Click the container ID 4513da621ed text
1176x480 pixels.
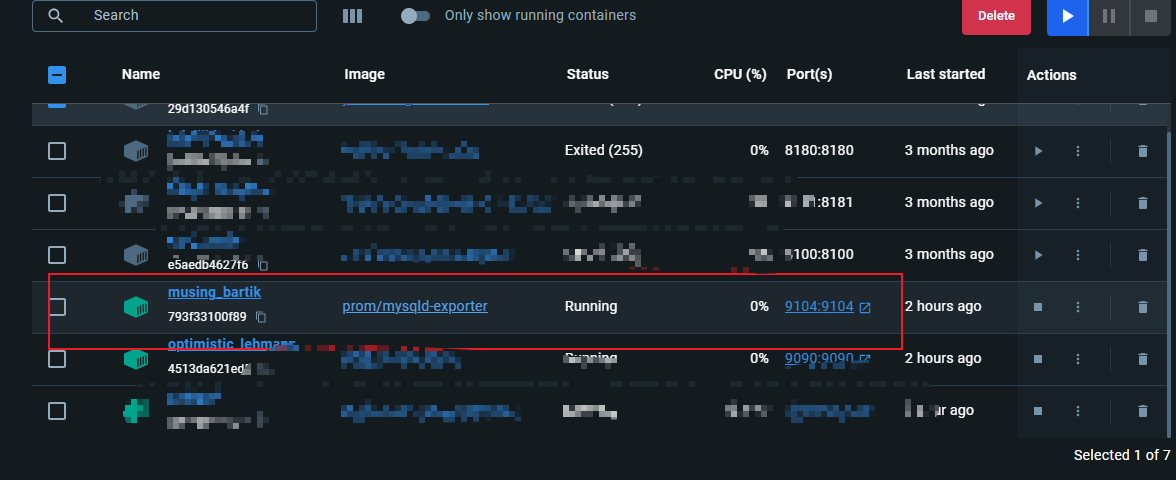coord(209,369)
